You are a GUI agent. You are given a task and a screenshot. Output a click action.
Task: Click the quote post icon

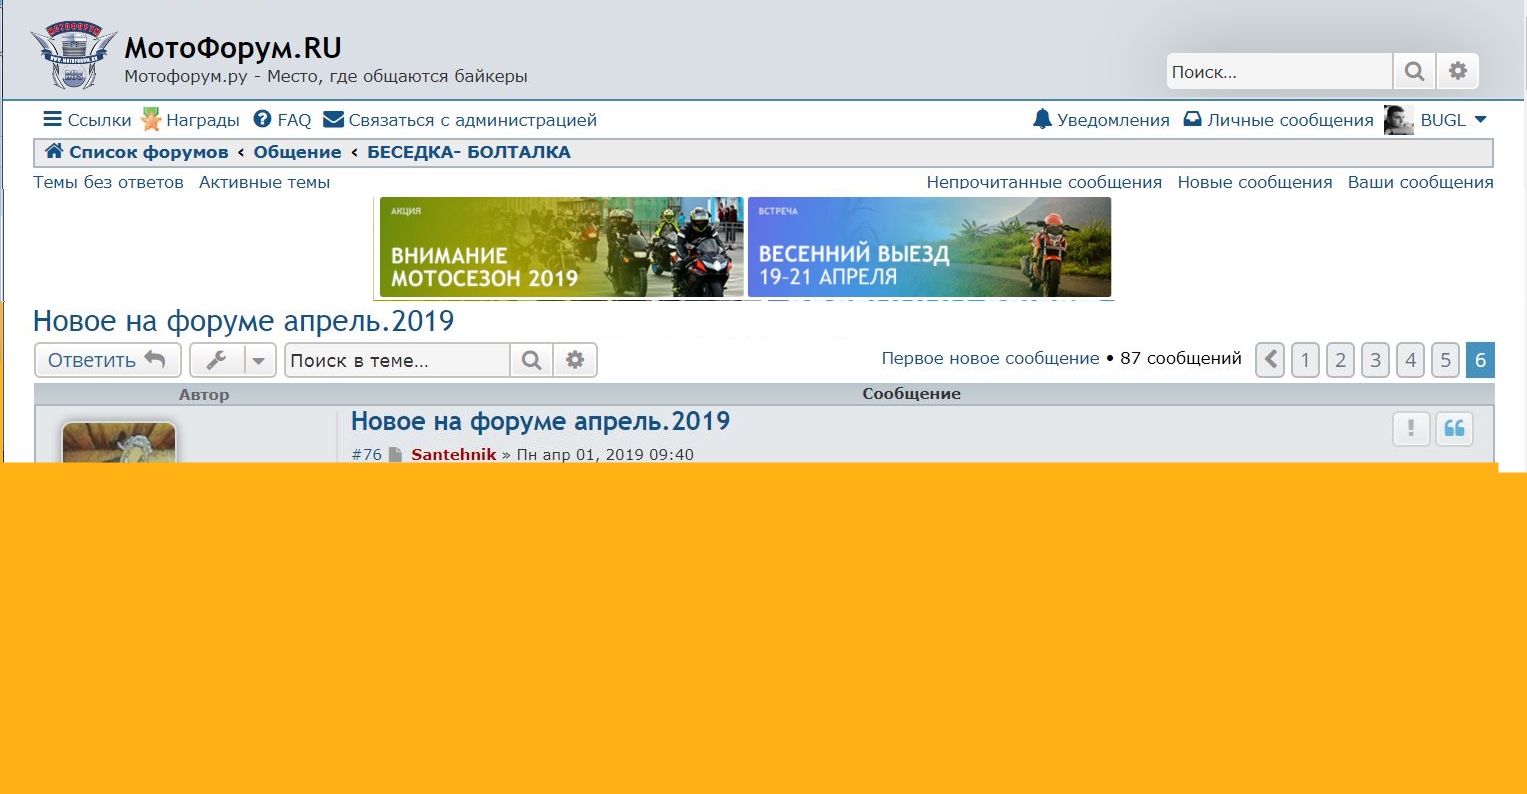point(1454,429)
